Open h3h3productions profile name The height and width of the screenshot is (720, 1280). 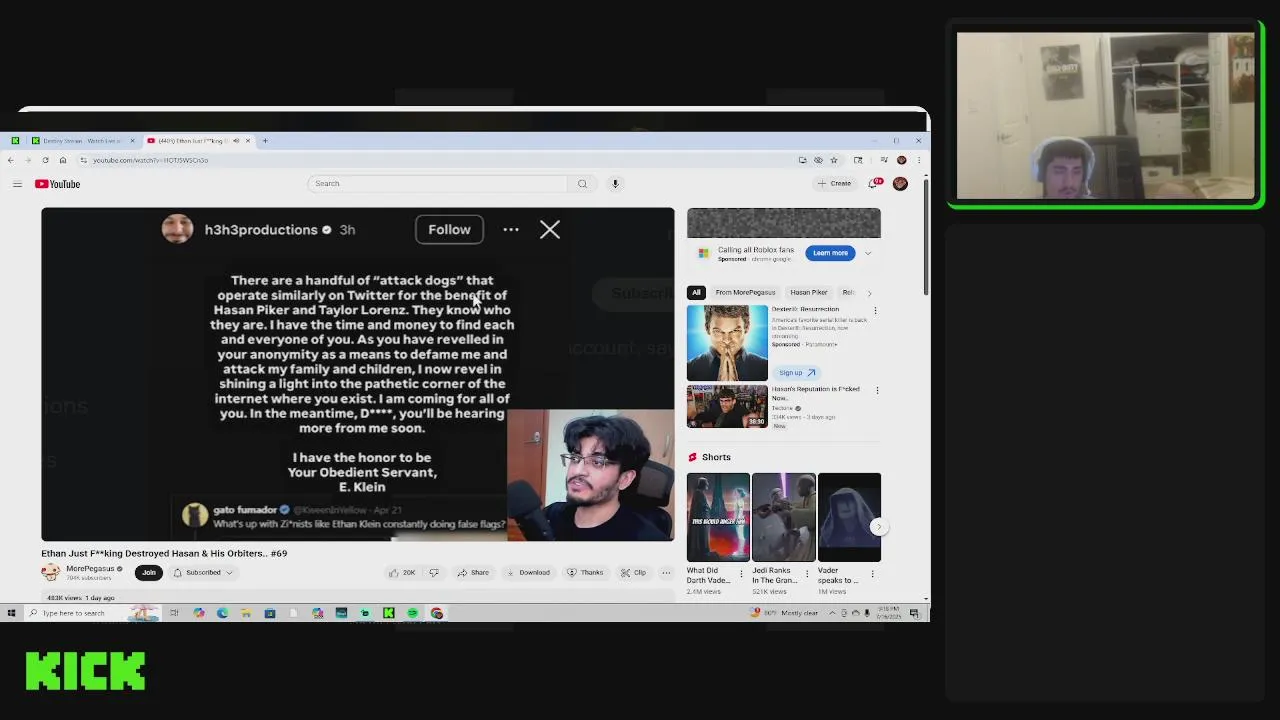(261, 229)
